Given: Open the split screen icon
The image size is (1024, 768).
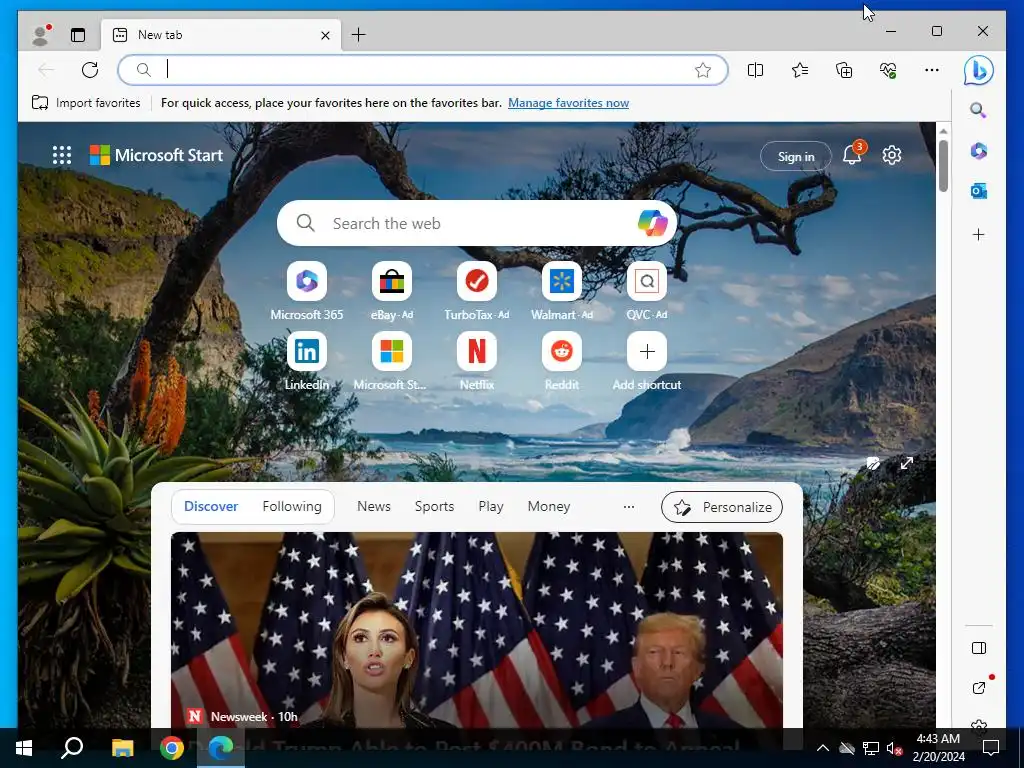Looking at the screenshot, I should click(x=756, y=70).
